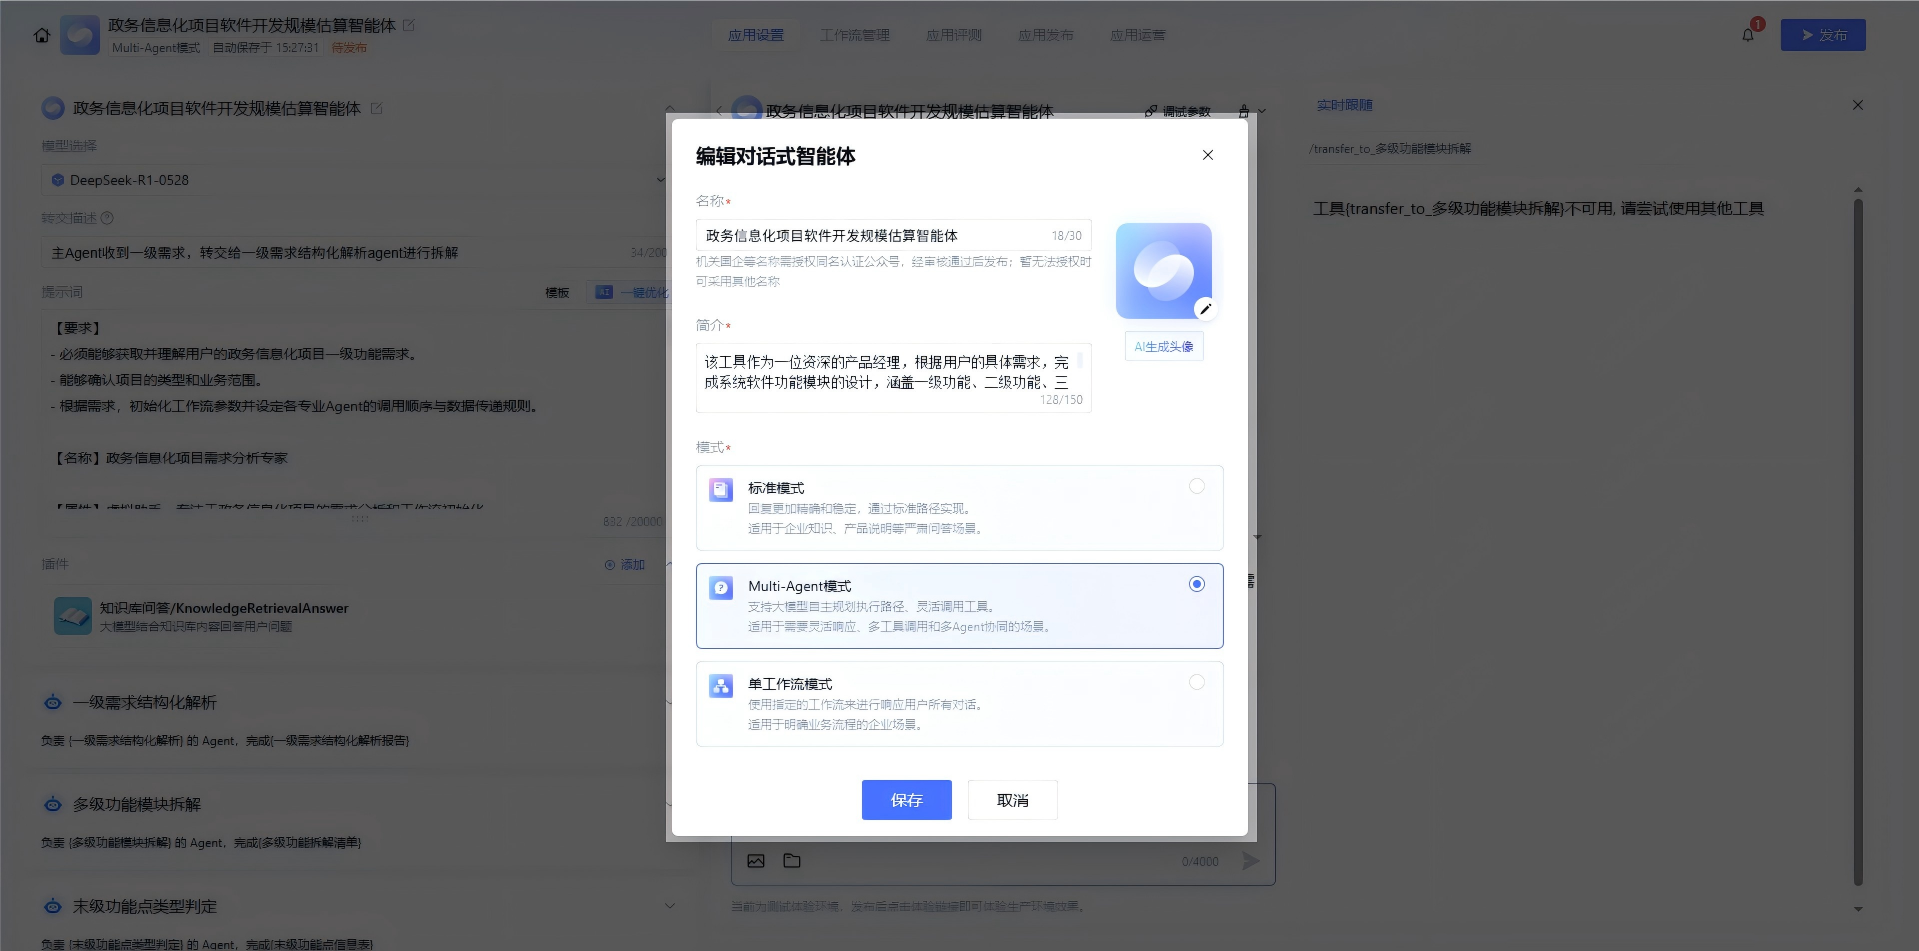Go to the home page icon
The image size is (1919, 951).
(42, 35)
